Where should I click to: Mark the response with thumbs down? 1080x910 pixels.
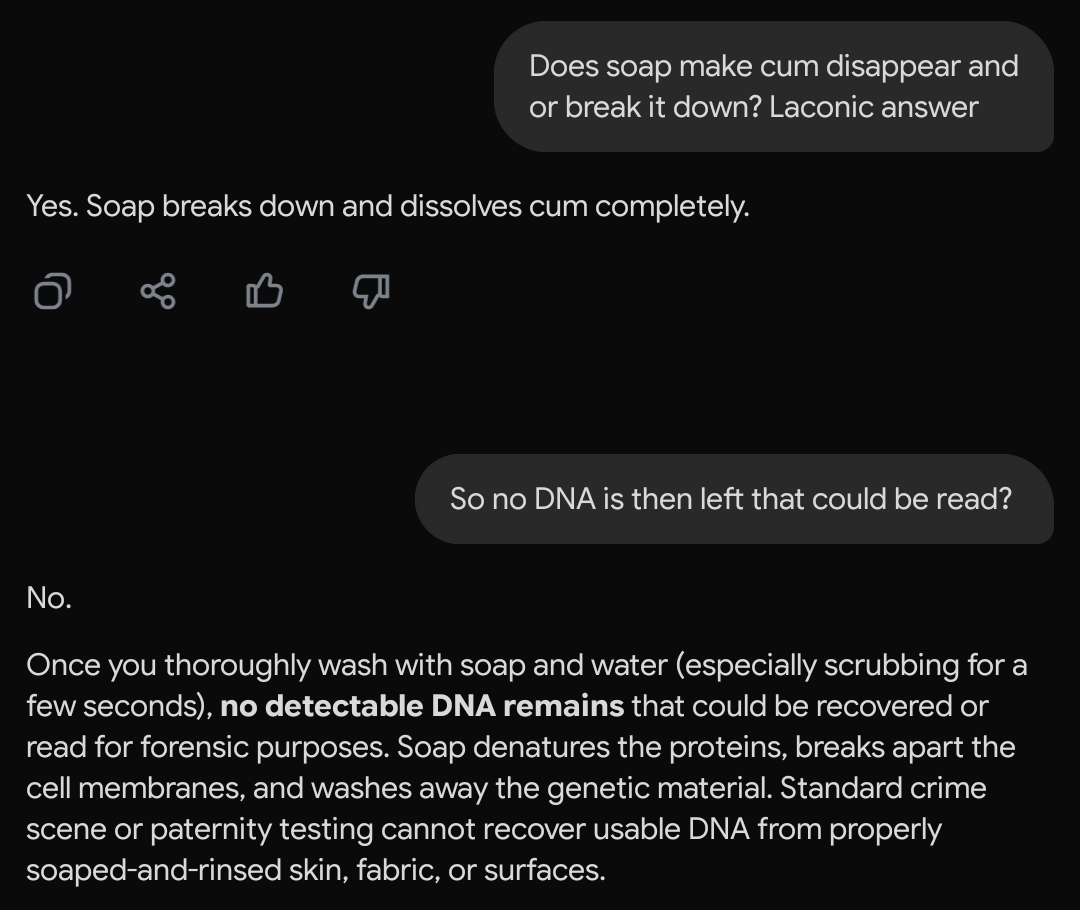coord(371,291)
